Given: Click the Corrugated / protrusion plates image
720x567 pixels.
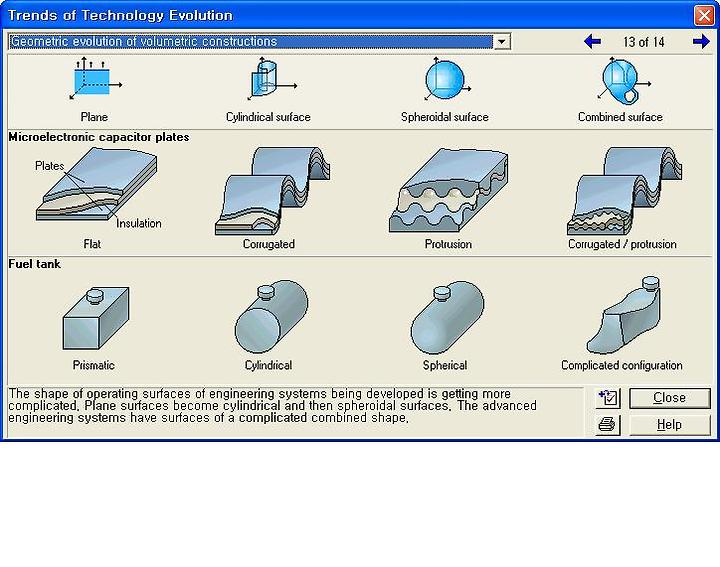Looking at the screenshot, I should (624, 191).
